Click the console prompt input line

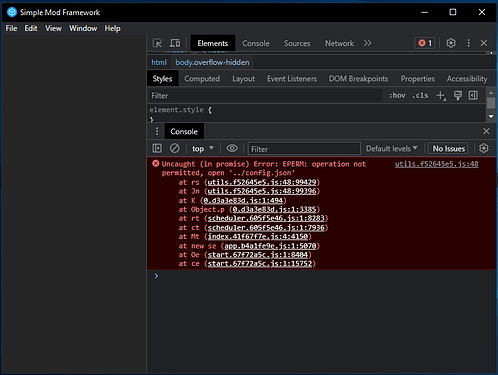tap(322, 276)
